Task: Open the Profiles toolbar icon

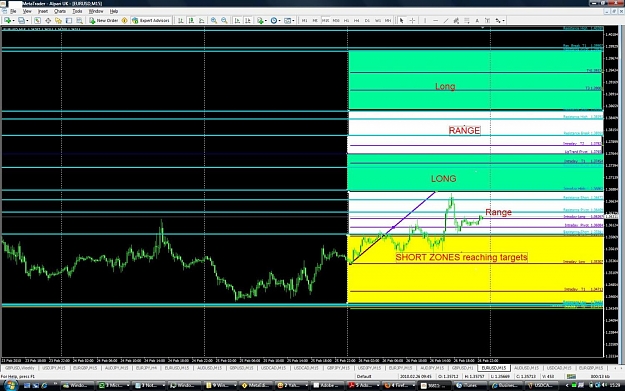Action: coord(21,20)
